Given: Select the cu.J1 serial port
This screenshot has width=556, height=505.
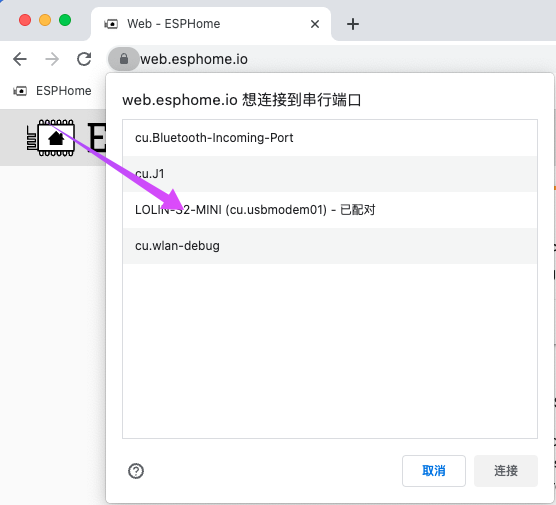Looking at the screenshot, I should tap(330, 174).
